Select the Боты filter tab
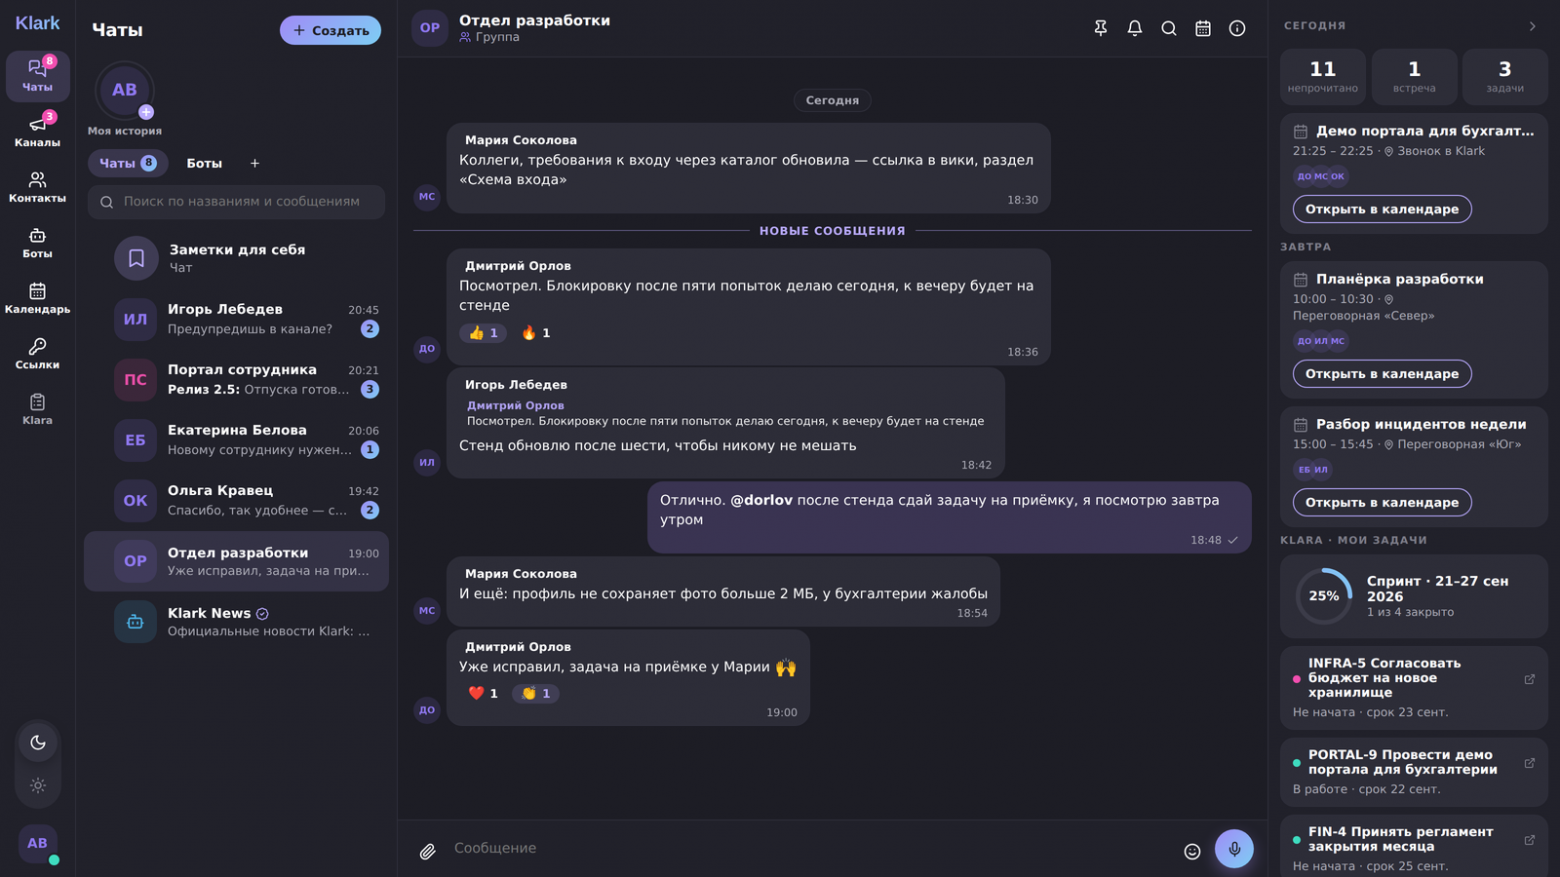The height and width of the screenshot is (877, 1560). coord(204,163)
